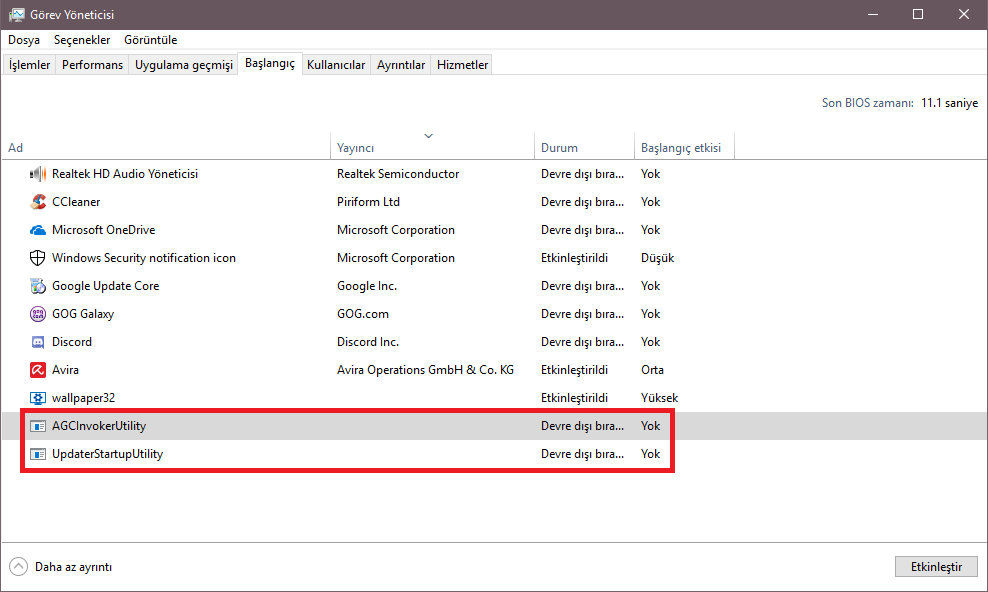Open the Dosya menu
The height and width of the screenshot is (592, 988).
(x=24, y=40)
